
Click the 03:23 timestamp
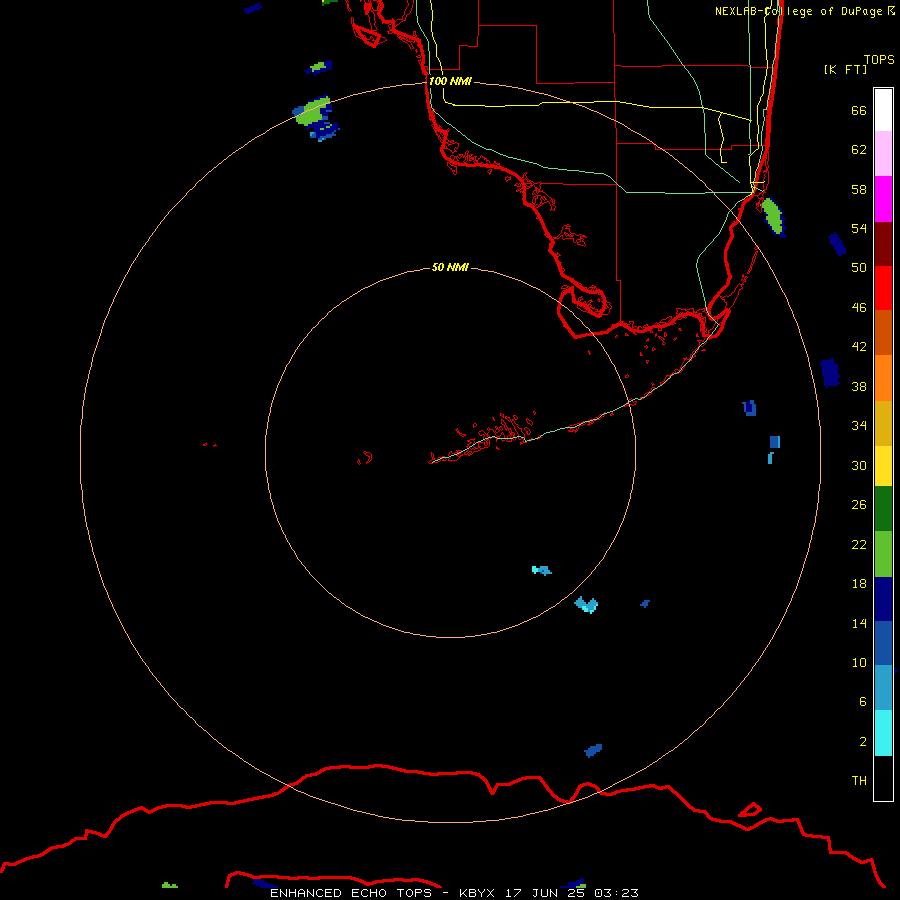tap(616, 893)
